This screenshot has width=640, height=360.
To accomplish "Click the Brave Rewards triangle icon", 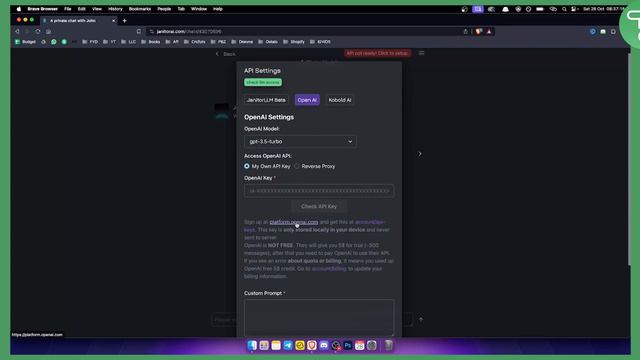I will click(489, 31).
